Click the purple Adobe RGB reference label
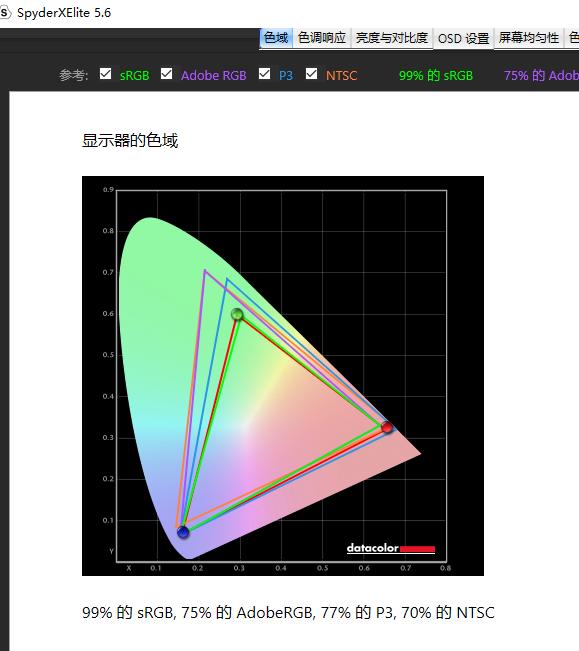 click(214, 76)
